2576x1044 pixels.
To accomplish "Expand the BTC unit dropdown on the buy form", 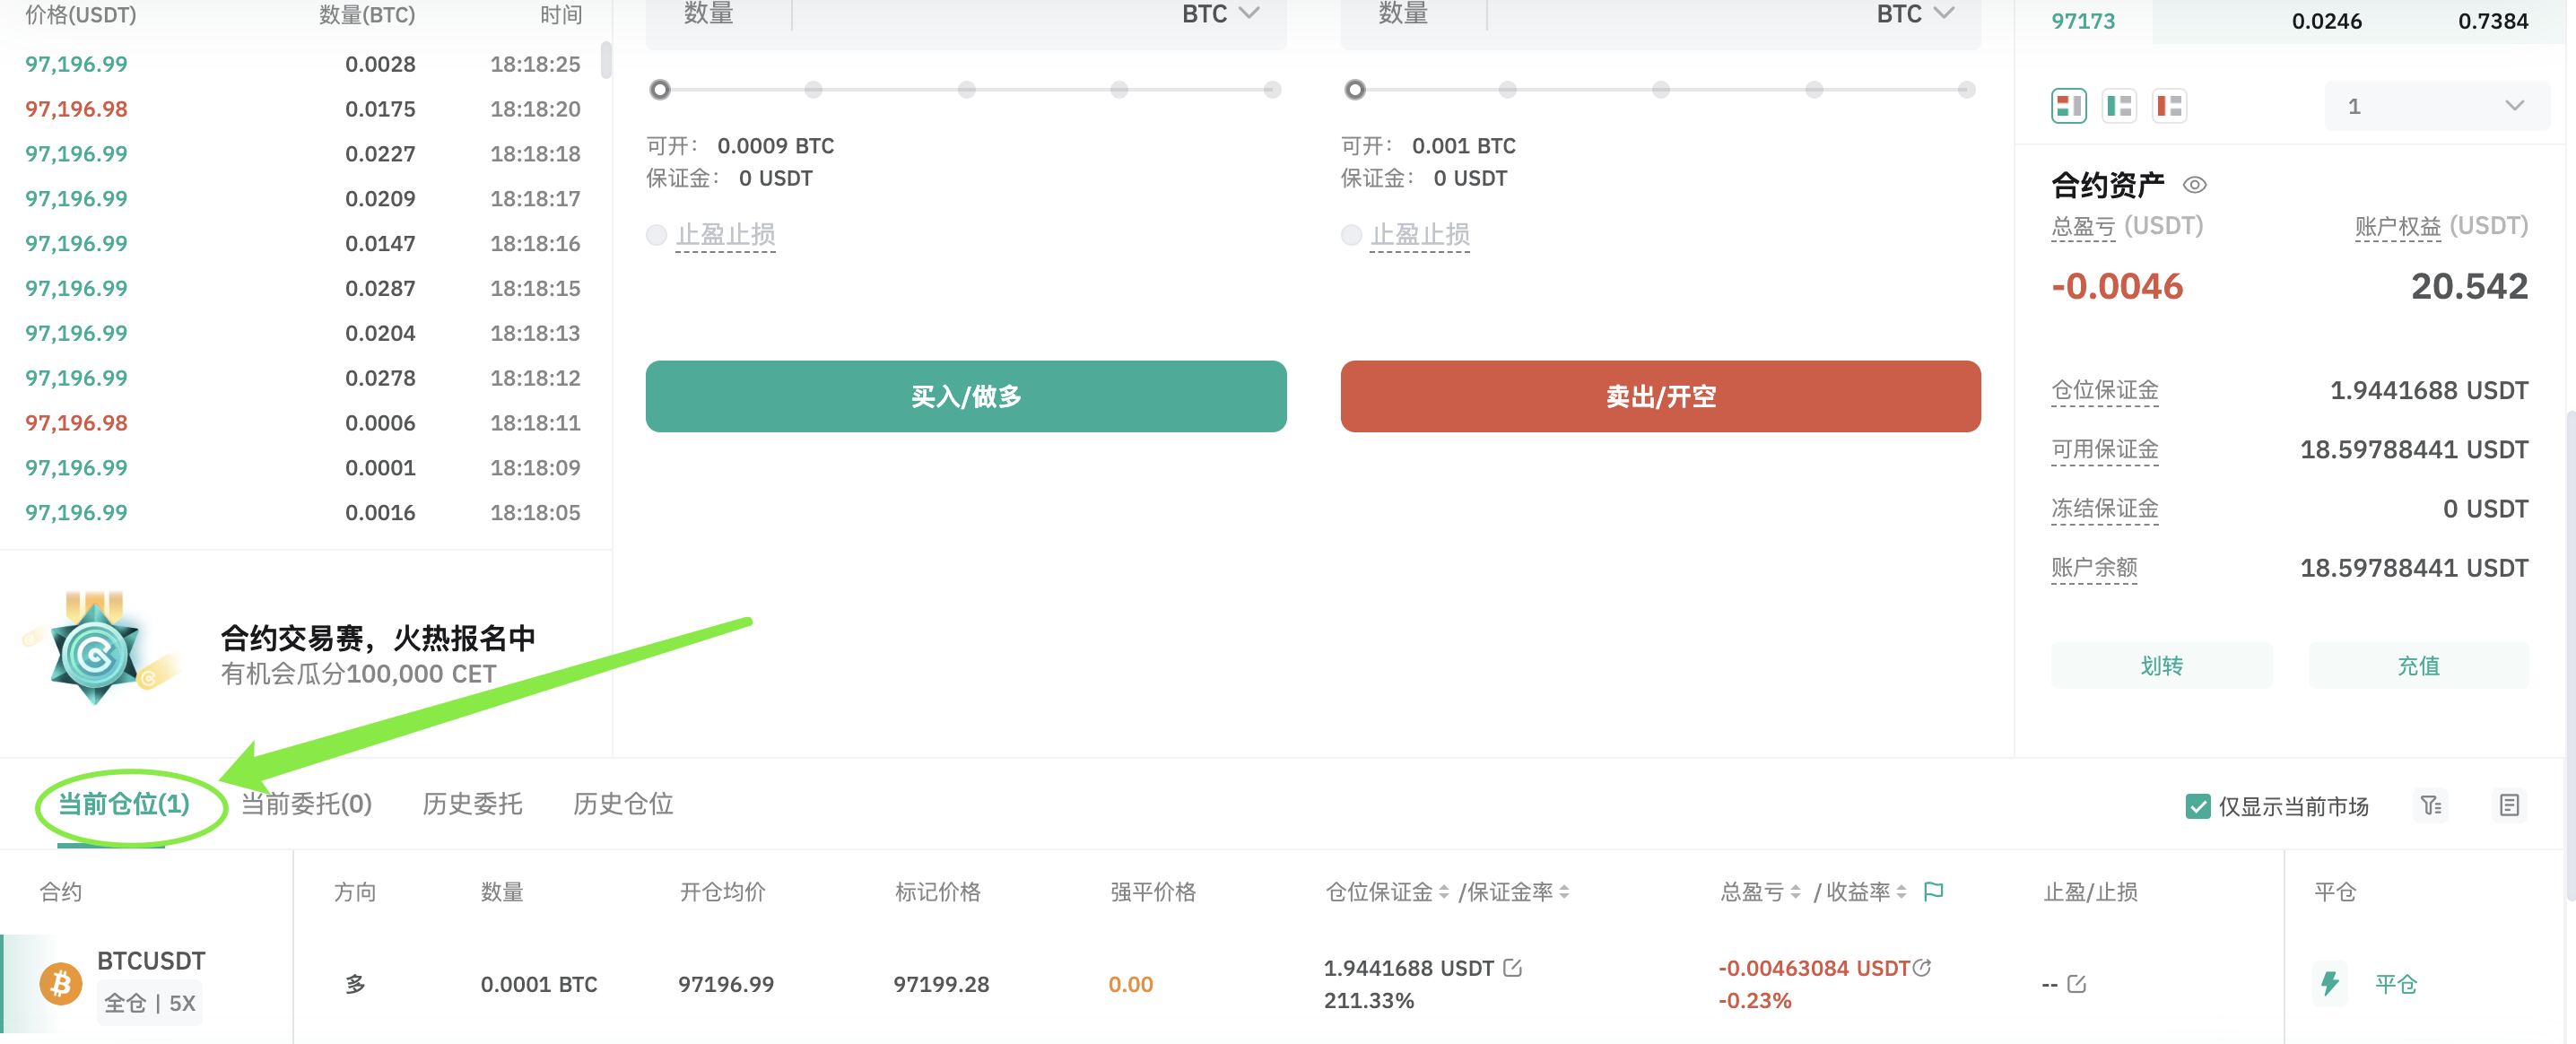I will pyautogui.click(x=1220, y=14).
